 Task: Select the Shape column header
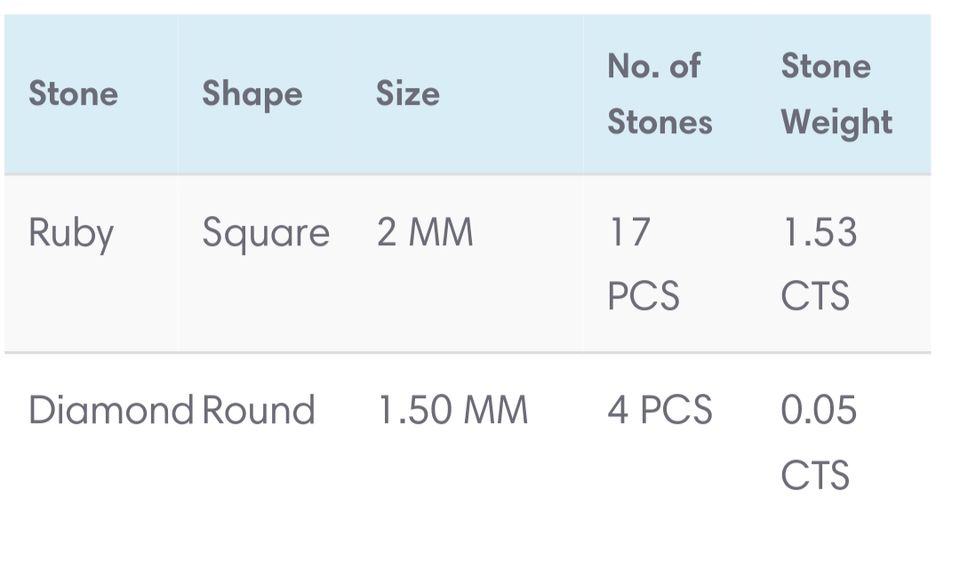[252, 94]
